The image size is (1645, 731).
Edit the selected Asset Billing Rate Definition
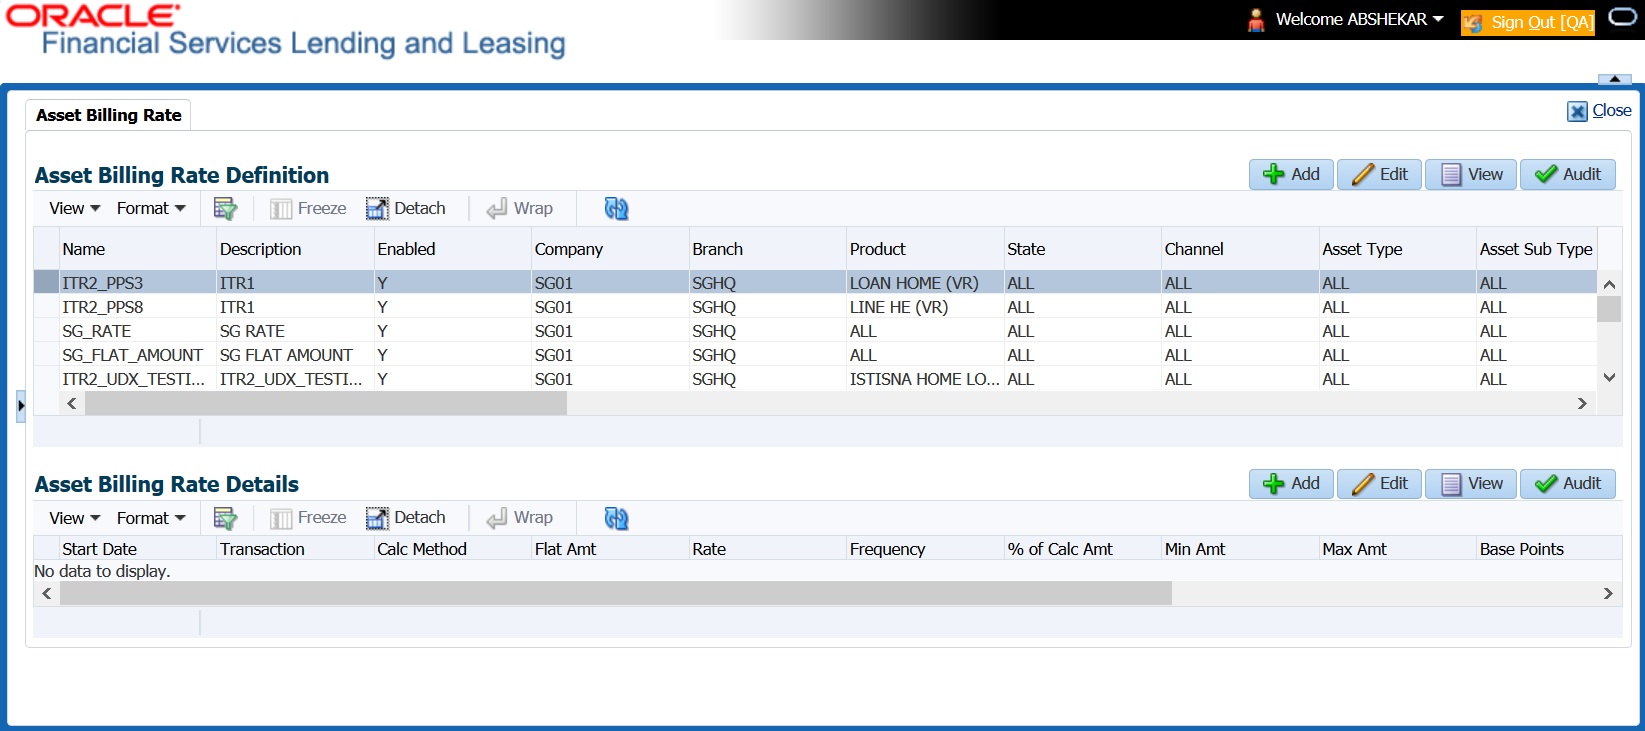point(1379,174)
